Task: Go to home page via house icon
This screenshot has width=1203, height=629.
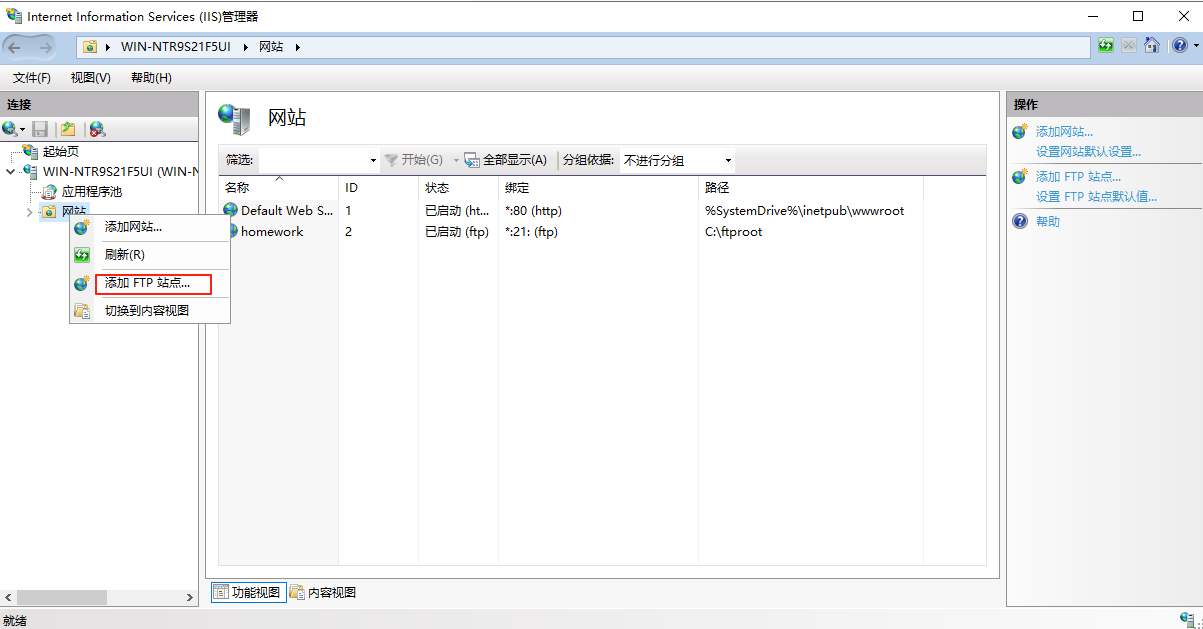Action: (x=1152, y=46)
